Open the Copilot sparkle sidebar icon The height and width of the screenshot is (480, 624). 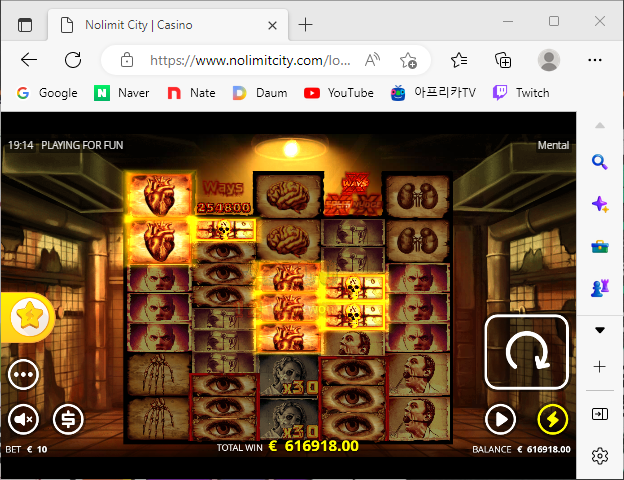tap(599, 204)
